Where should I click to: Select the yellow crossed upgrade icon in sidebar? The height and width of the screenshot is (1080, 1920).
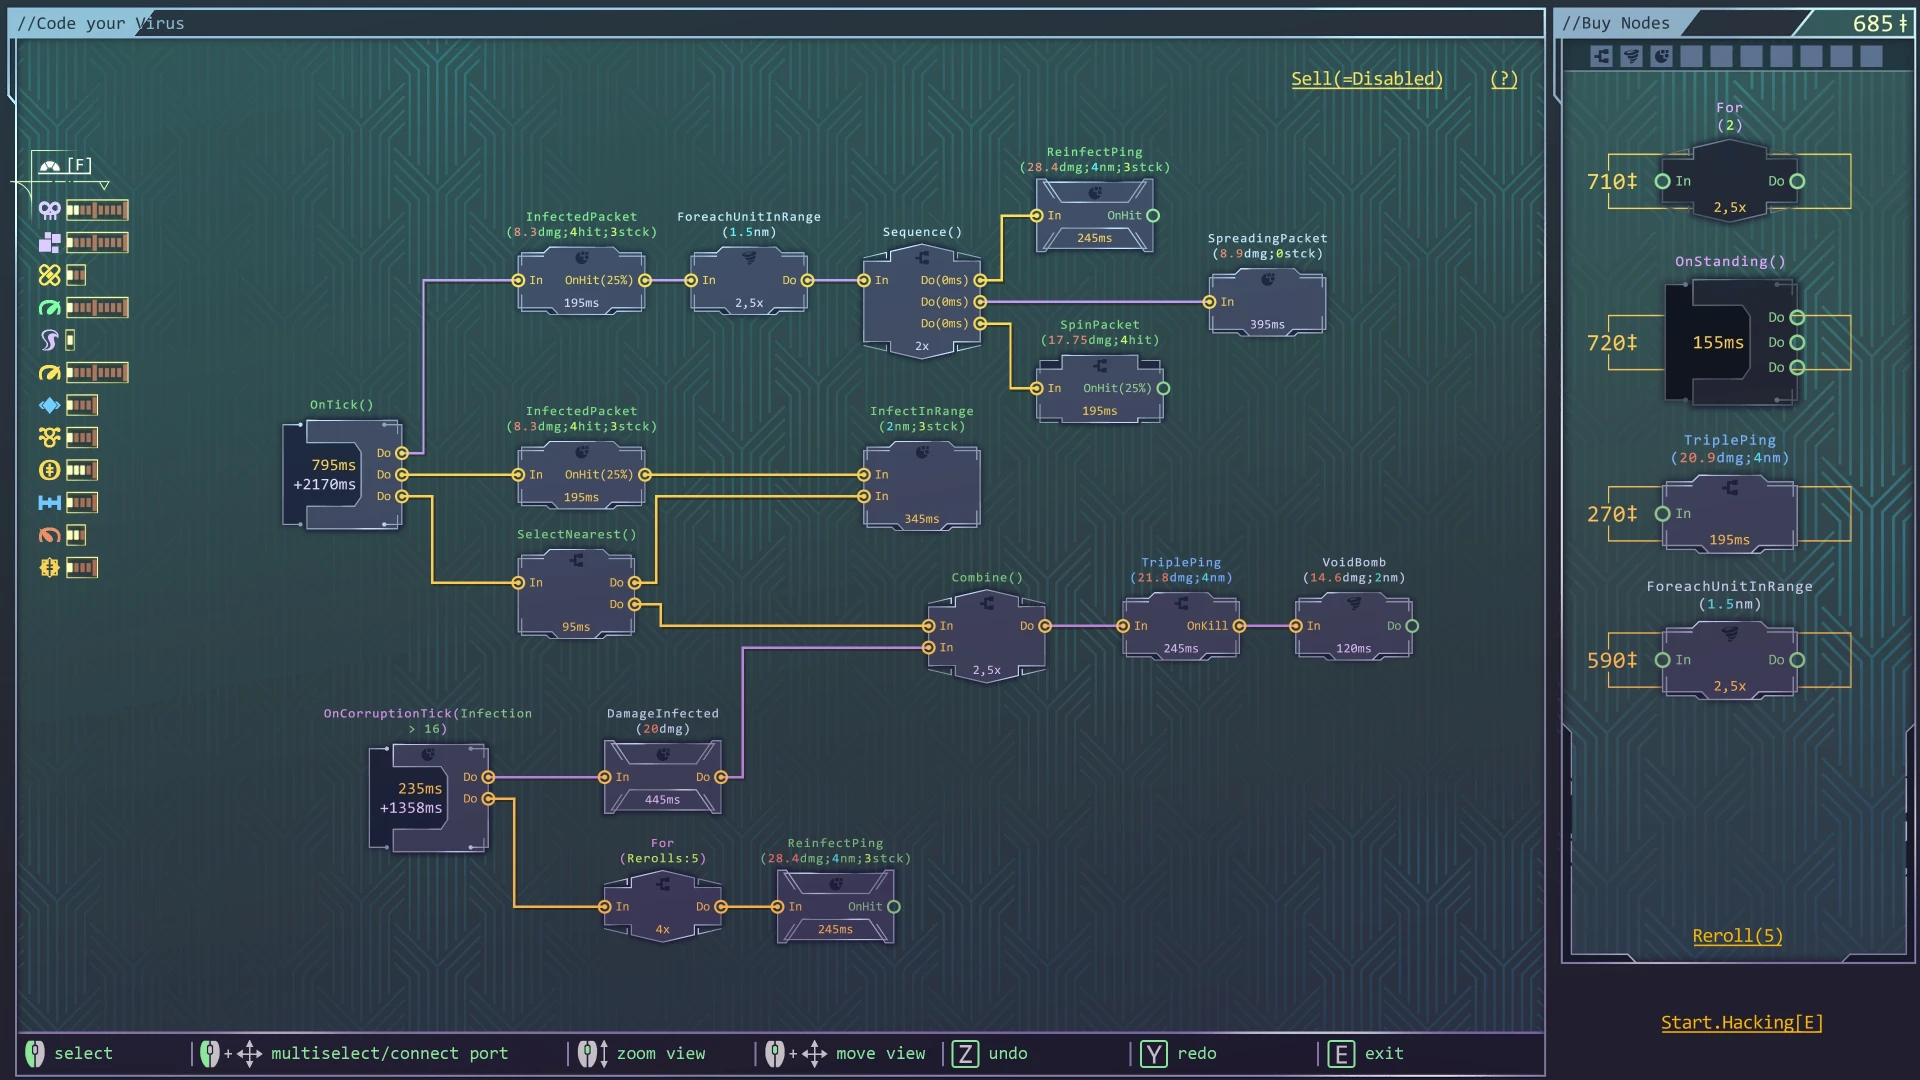point(48,274)
